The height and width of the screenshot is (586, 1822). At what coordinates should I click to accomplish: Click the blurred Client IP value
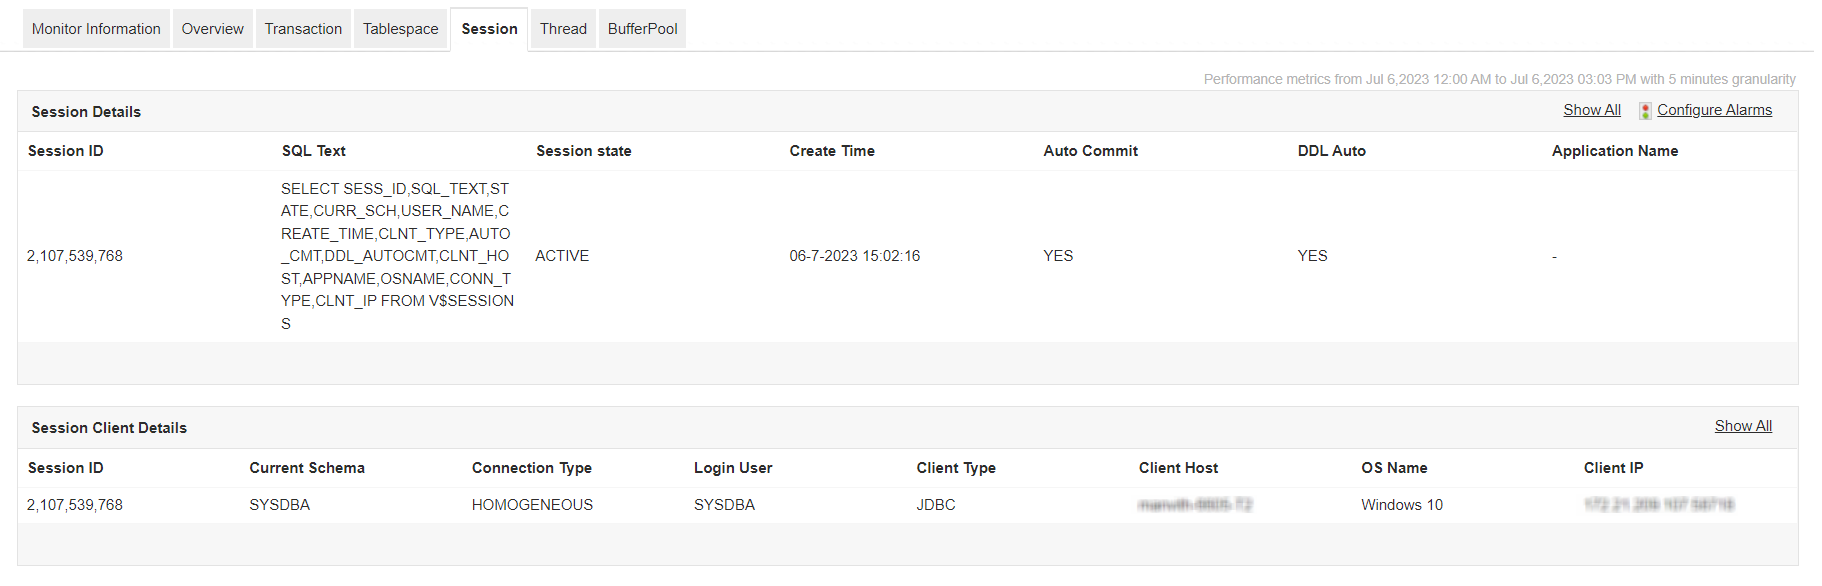coord(1658,505)
